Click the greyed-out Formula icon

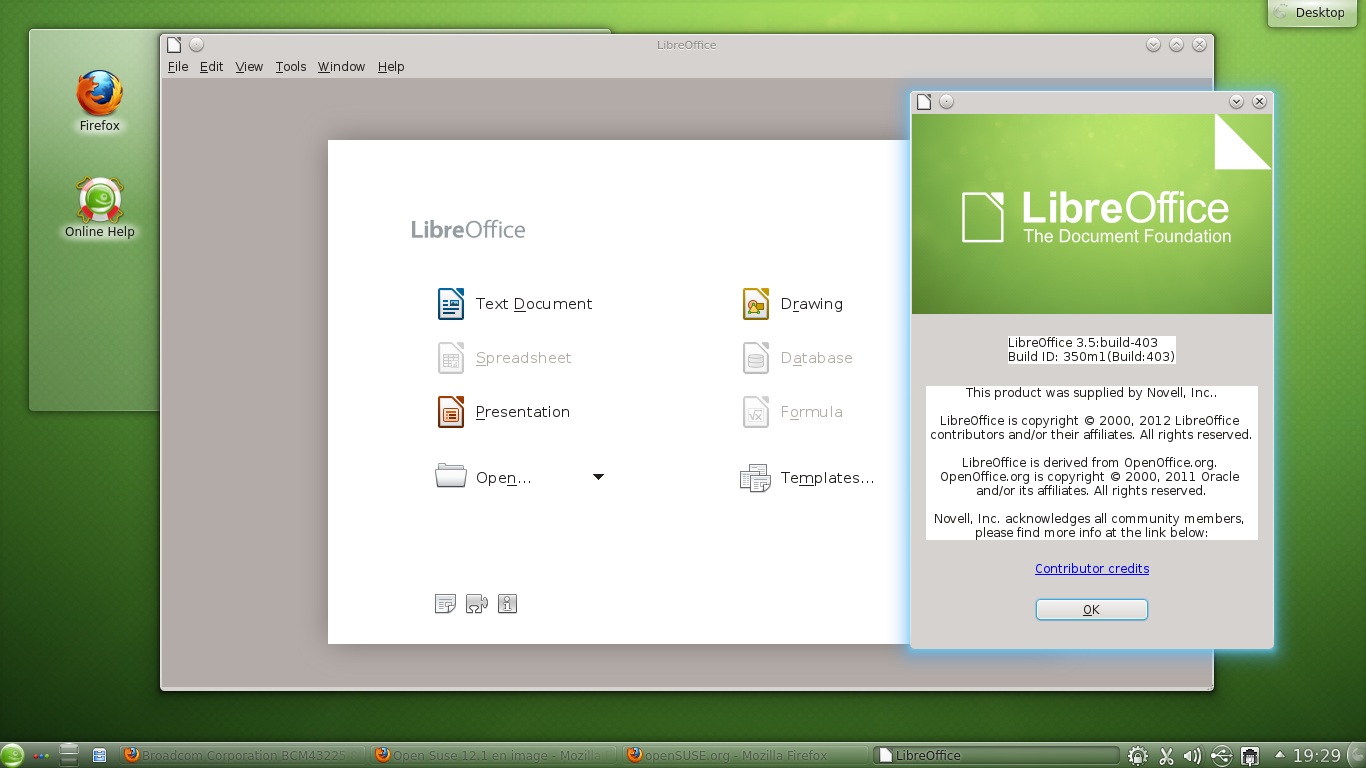756,412
